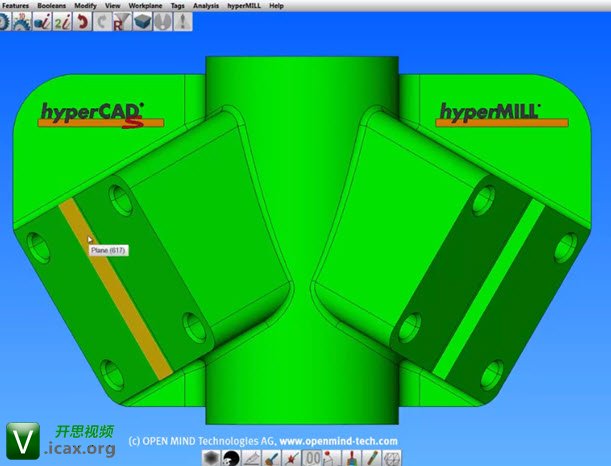
Task: Click the www.openmind-tech.com text
Action: click(x=339, y=441)
